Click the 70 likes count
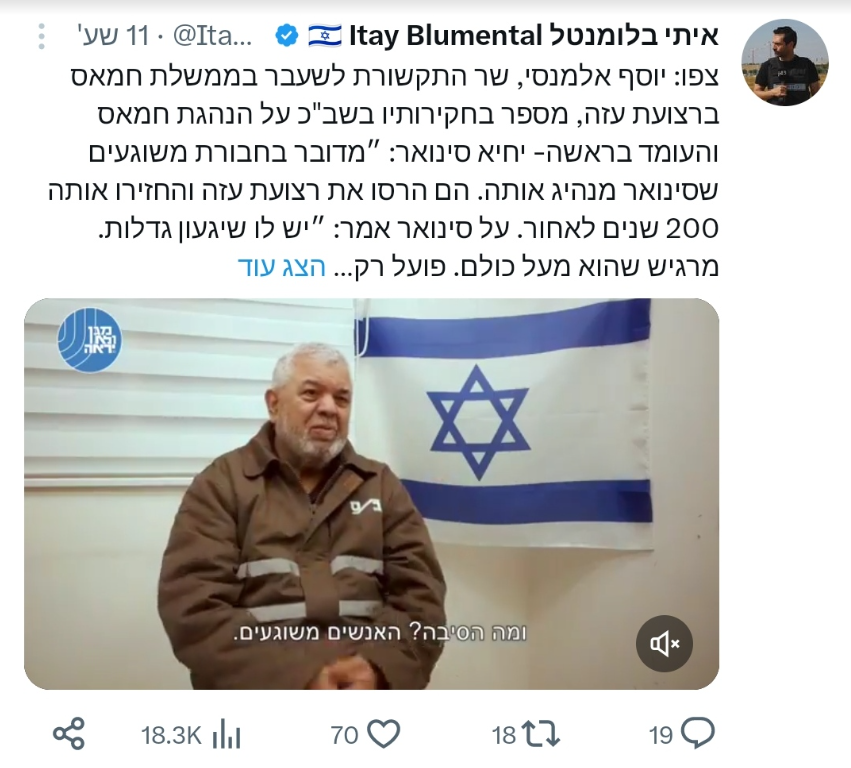Viewport: 851px width, 768px height. [x=345, y=736]
